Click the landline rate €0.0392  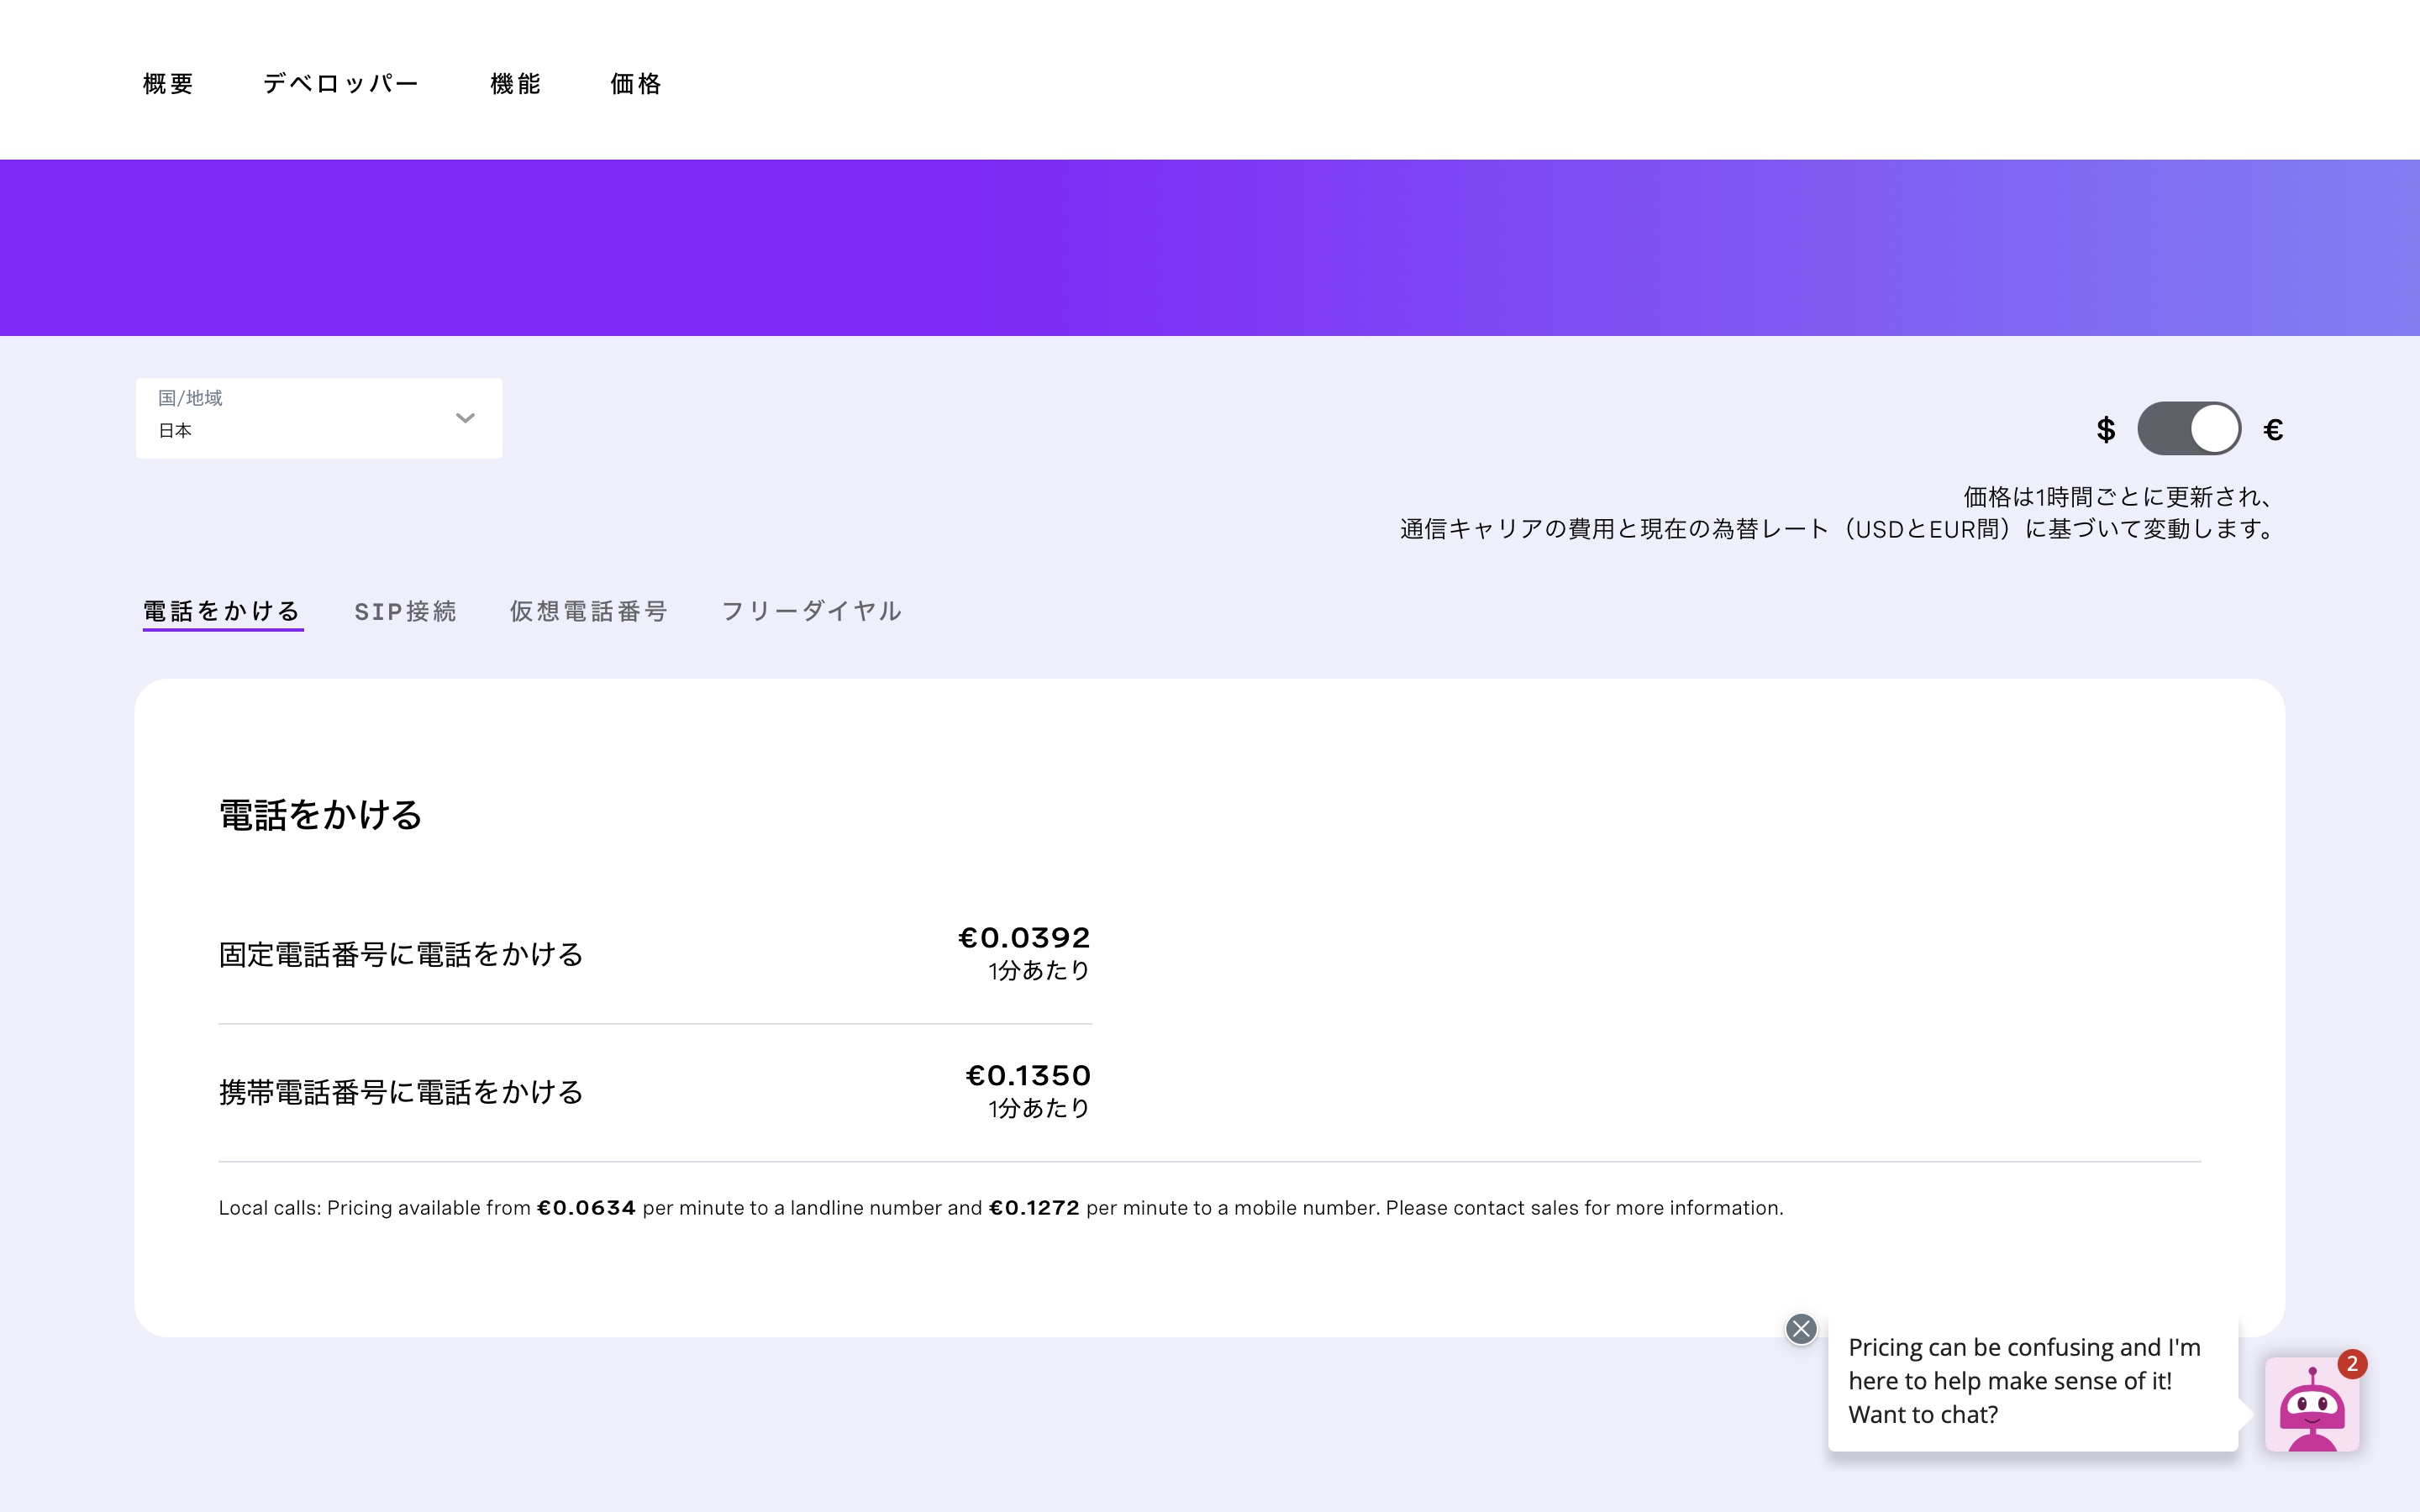[x=1024, y=937]
